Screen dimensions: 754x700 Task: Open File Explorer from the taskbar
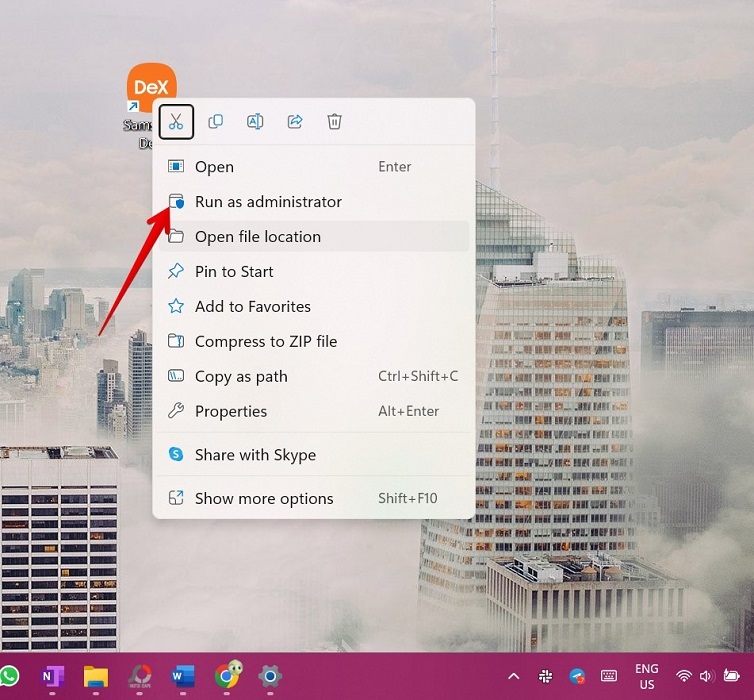point(96,676)
